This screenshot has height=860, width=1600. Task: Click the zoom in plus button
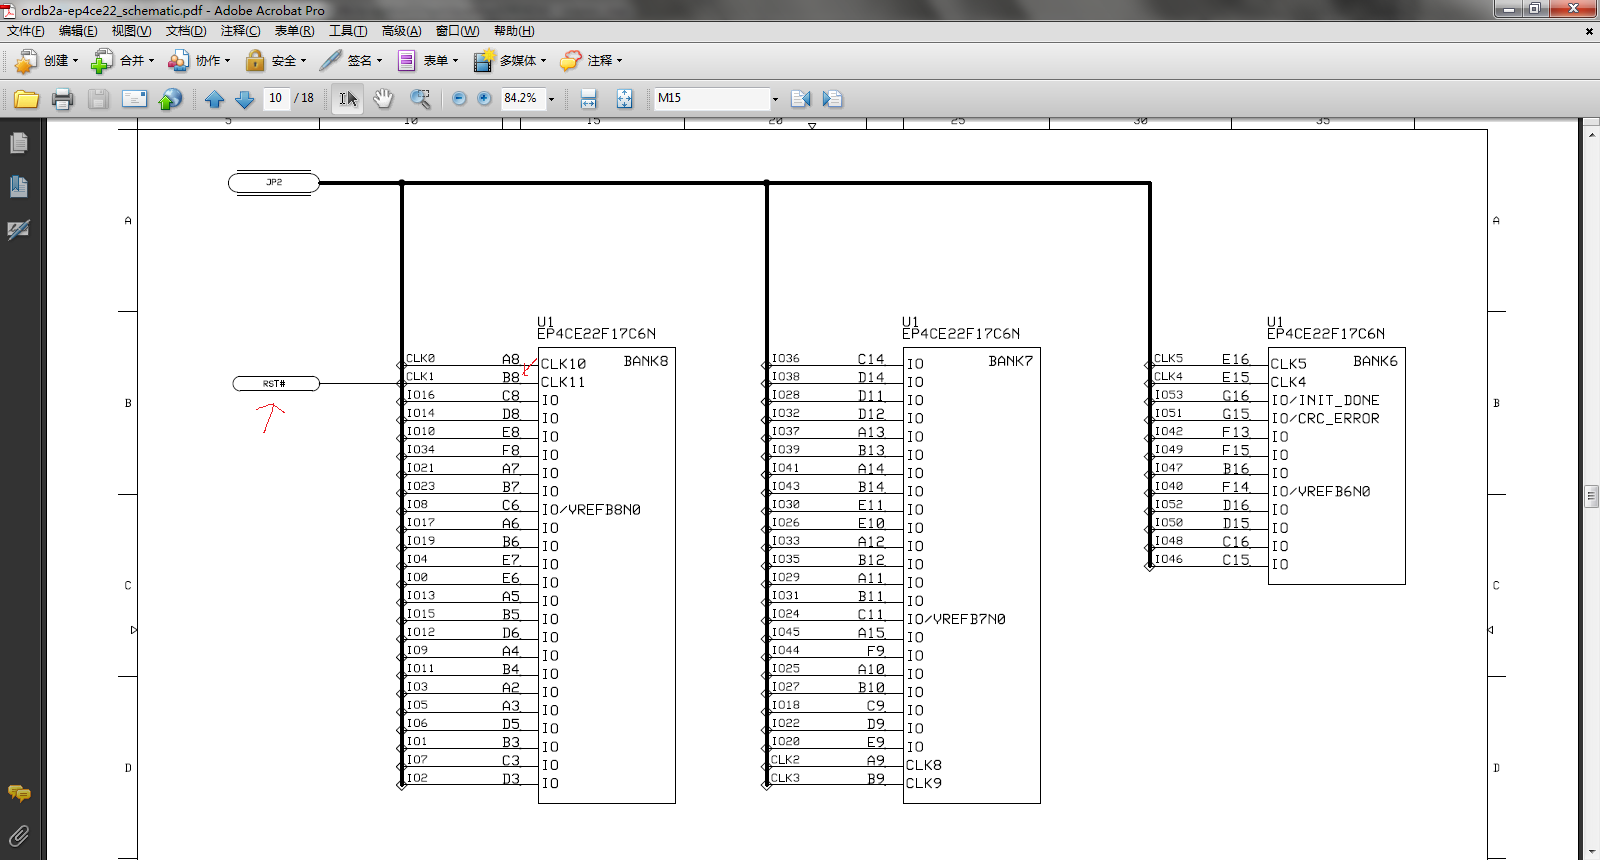point(484,98)
